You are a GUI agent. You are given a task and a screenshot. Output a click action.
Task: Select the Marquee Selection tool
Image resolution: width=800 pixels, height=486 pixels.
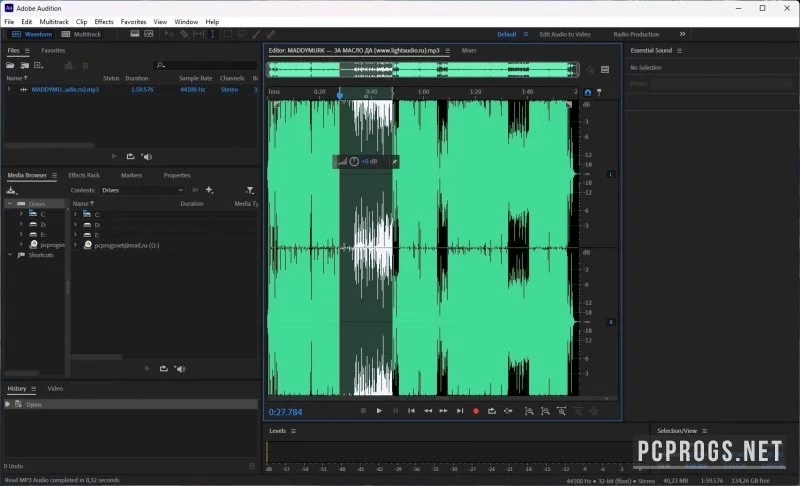(228, 34)
